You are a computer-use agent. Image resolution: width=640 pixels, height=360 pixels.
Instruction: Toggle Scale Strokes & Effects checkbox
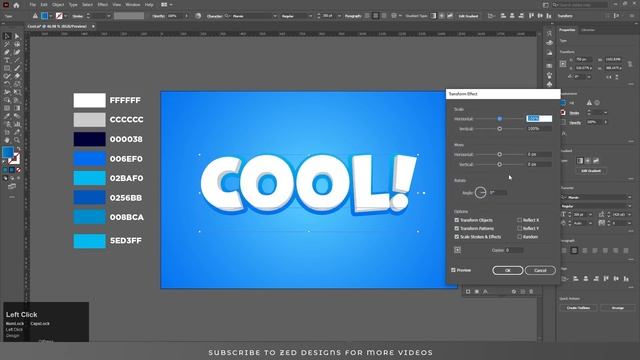click(x=457, y=237)
